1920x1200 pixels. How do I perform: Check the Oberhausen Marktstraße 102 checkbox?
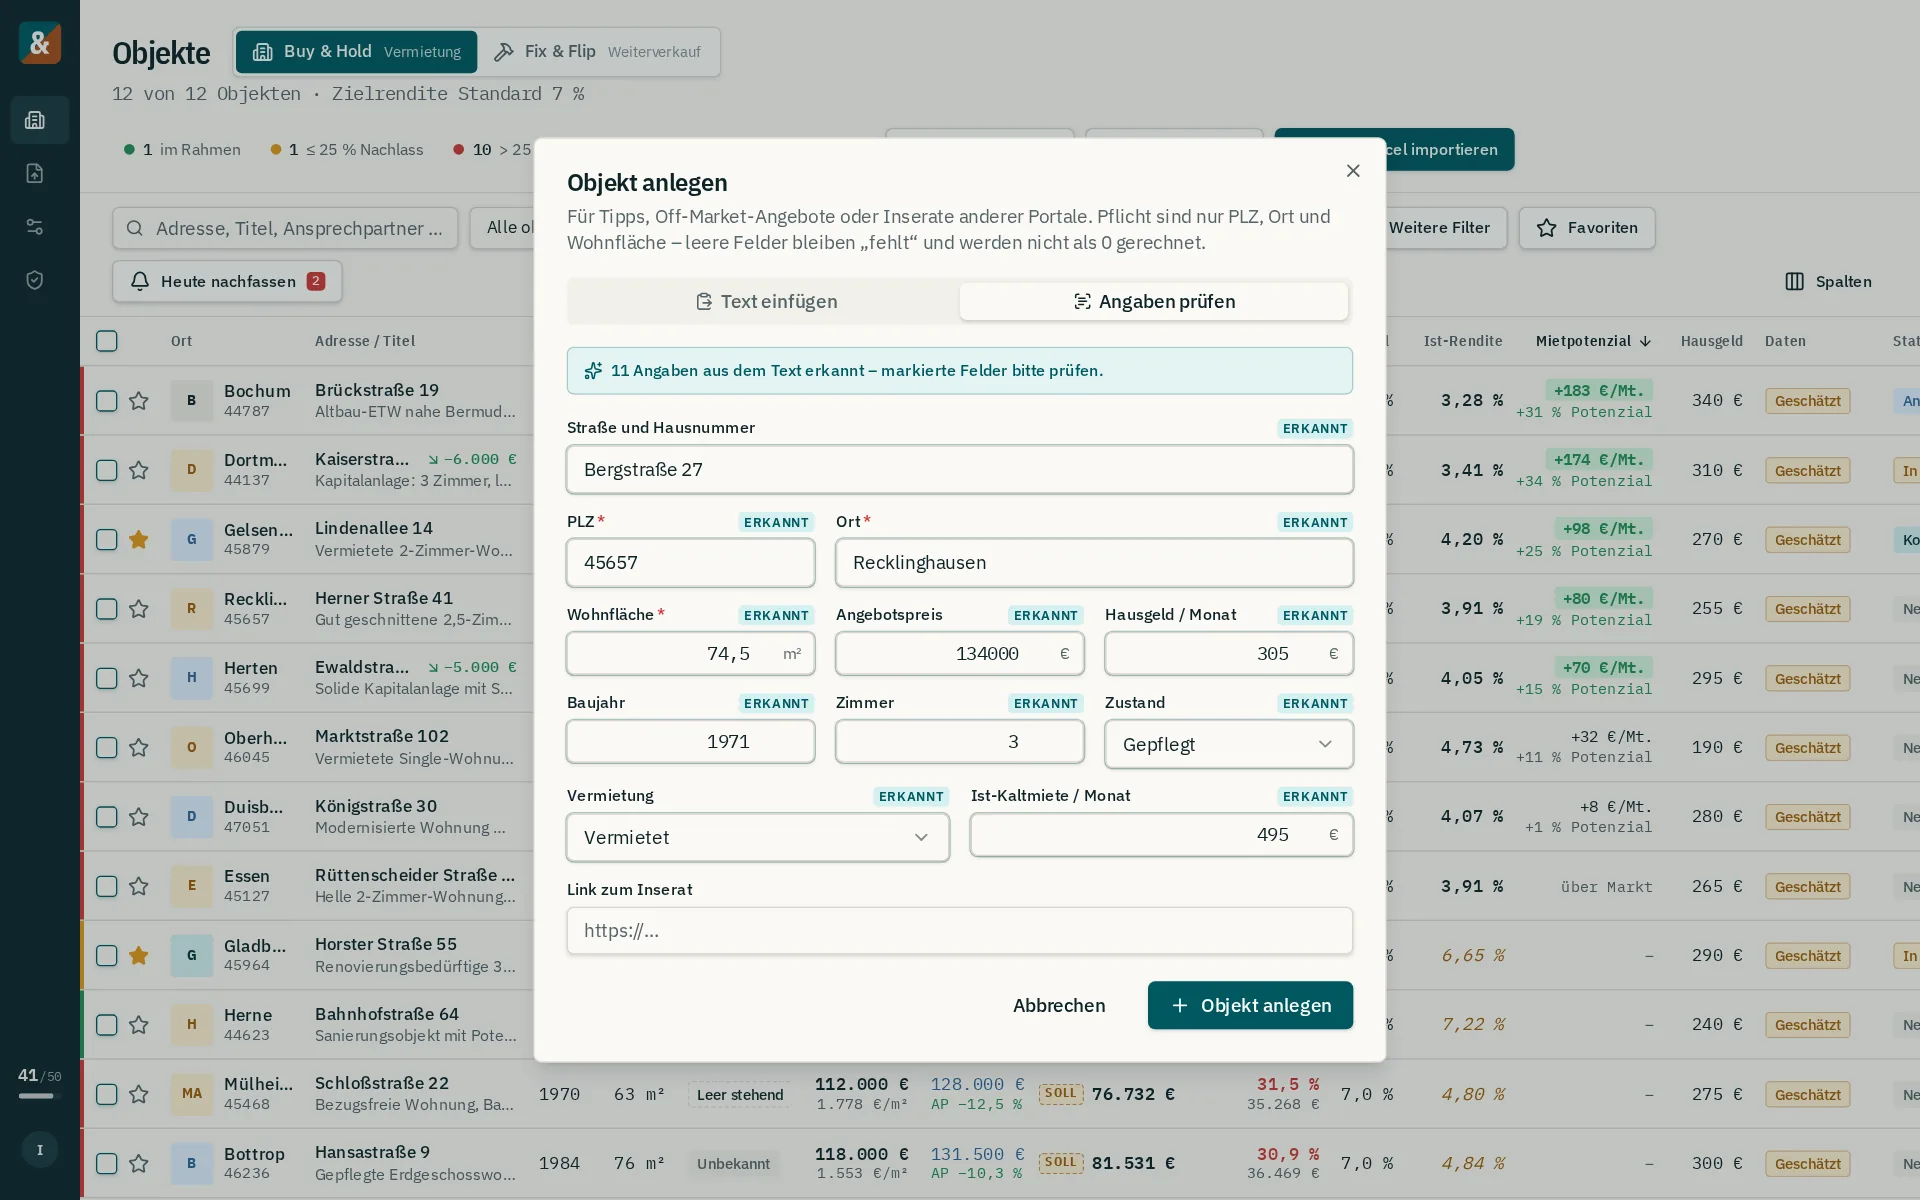(x=107, y=748)
